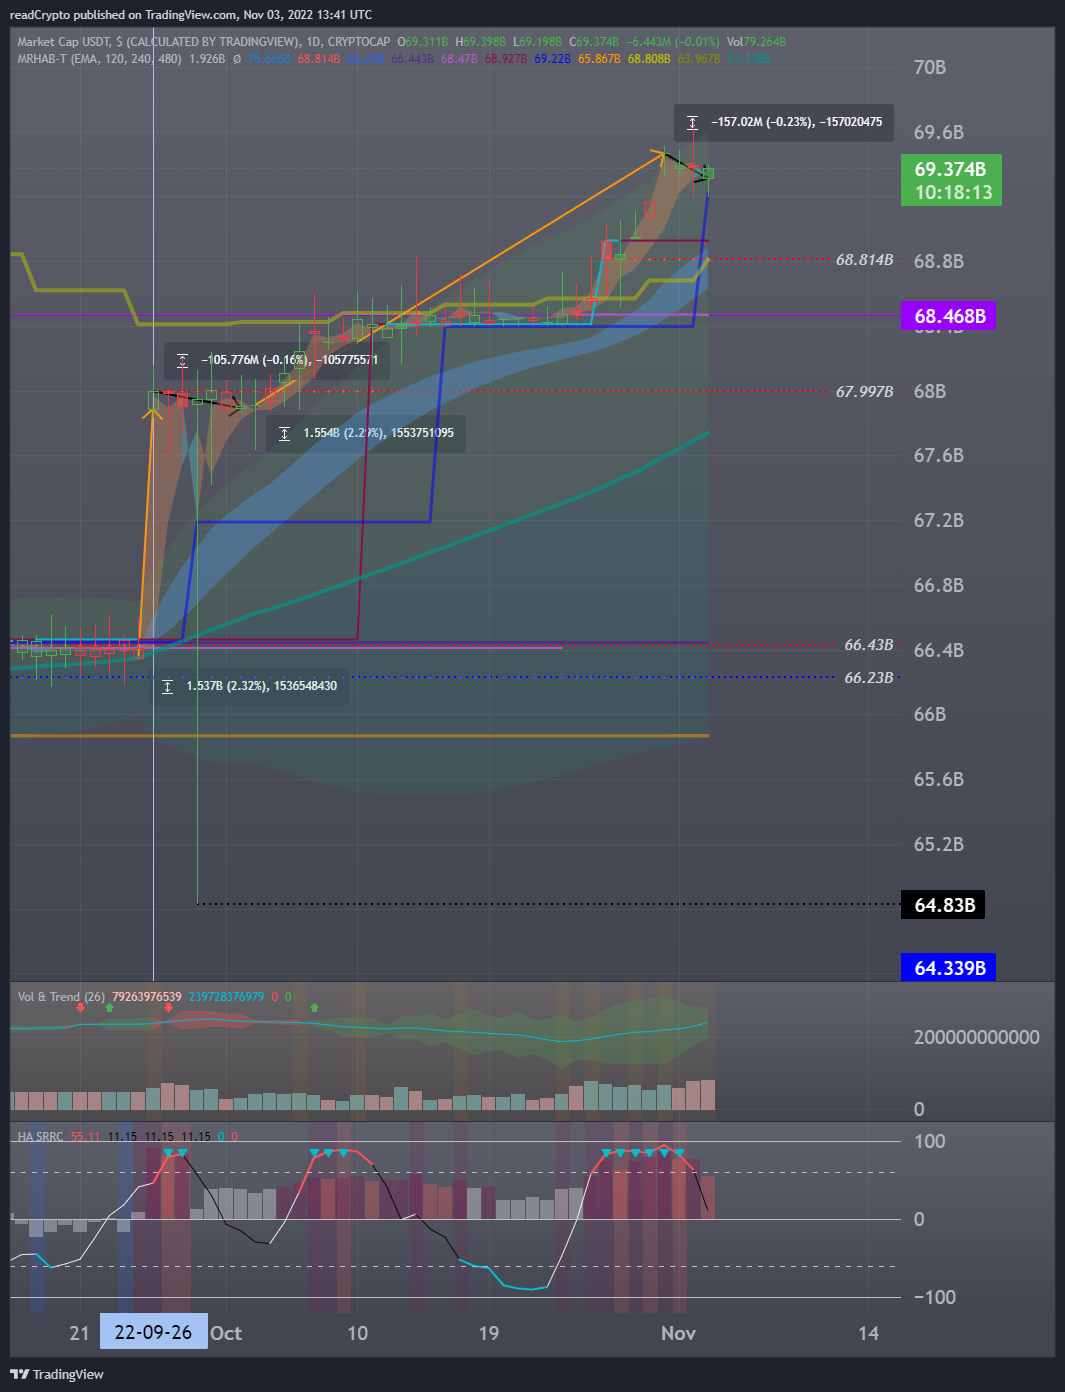
Task: Click measure icon in 1.537B (2.32%) label
Action: pos(167,686)
